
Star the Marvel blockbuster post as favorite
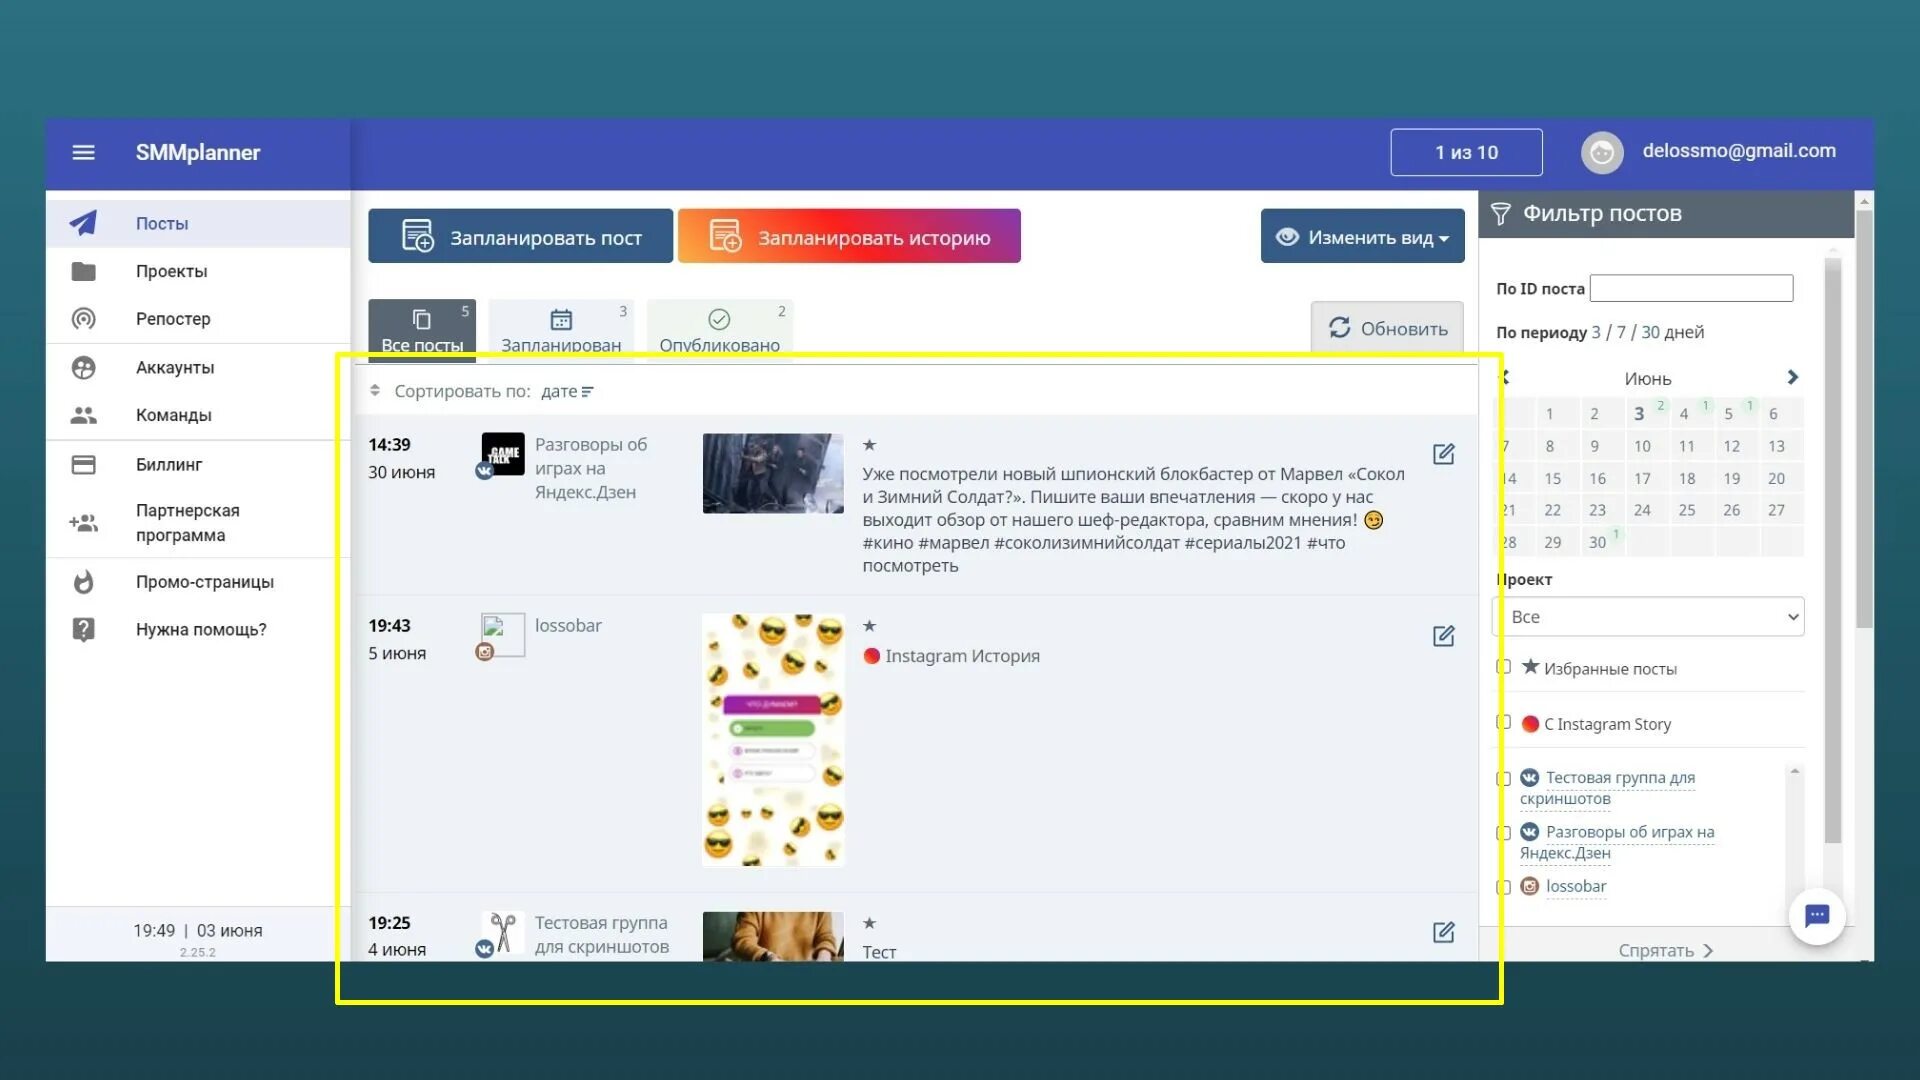point(869,445)
